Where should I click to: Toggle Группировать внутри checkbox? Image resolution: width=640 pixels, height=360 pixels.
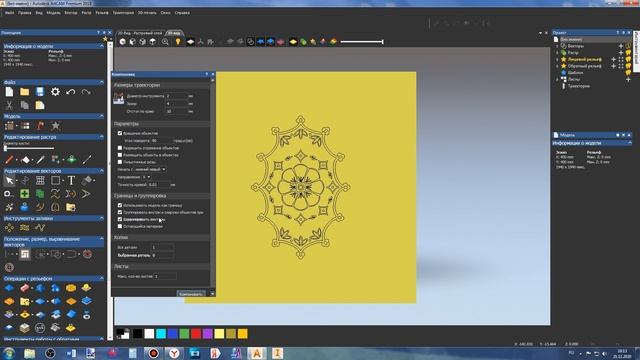point(120,212)
